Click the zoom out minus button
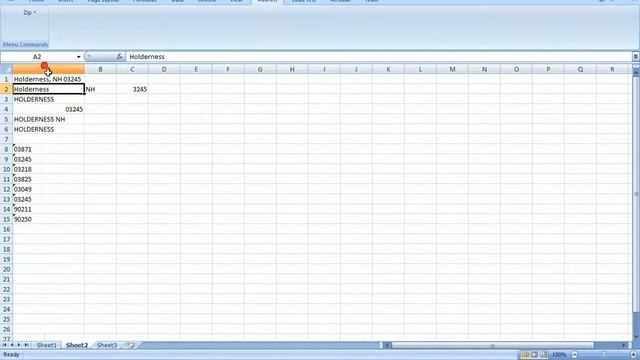 575,355
